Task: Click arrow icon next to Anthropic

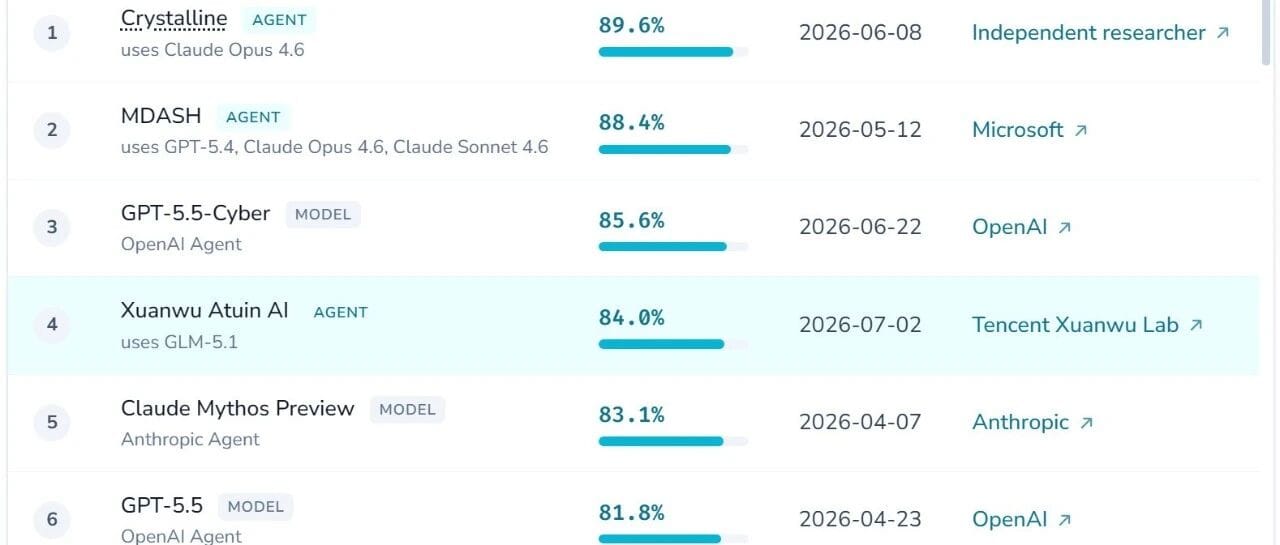Action: click(1086, 422)
